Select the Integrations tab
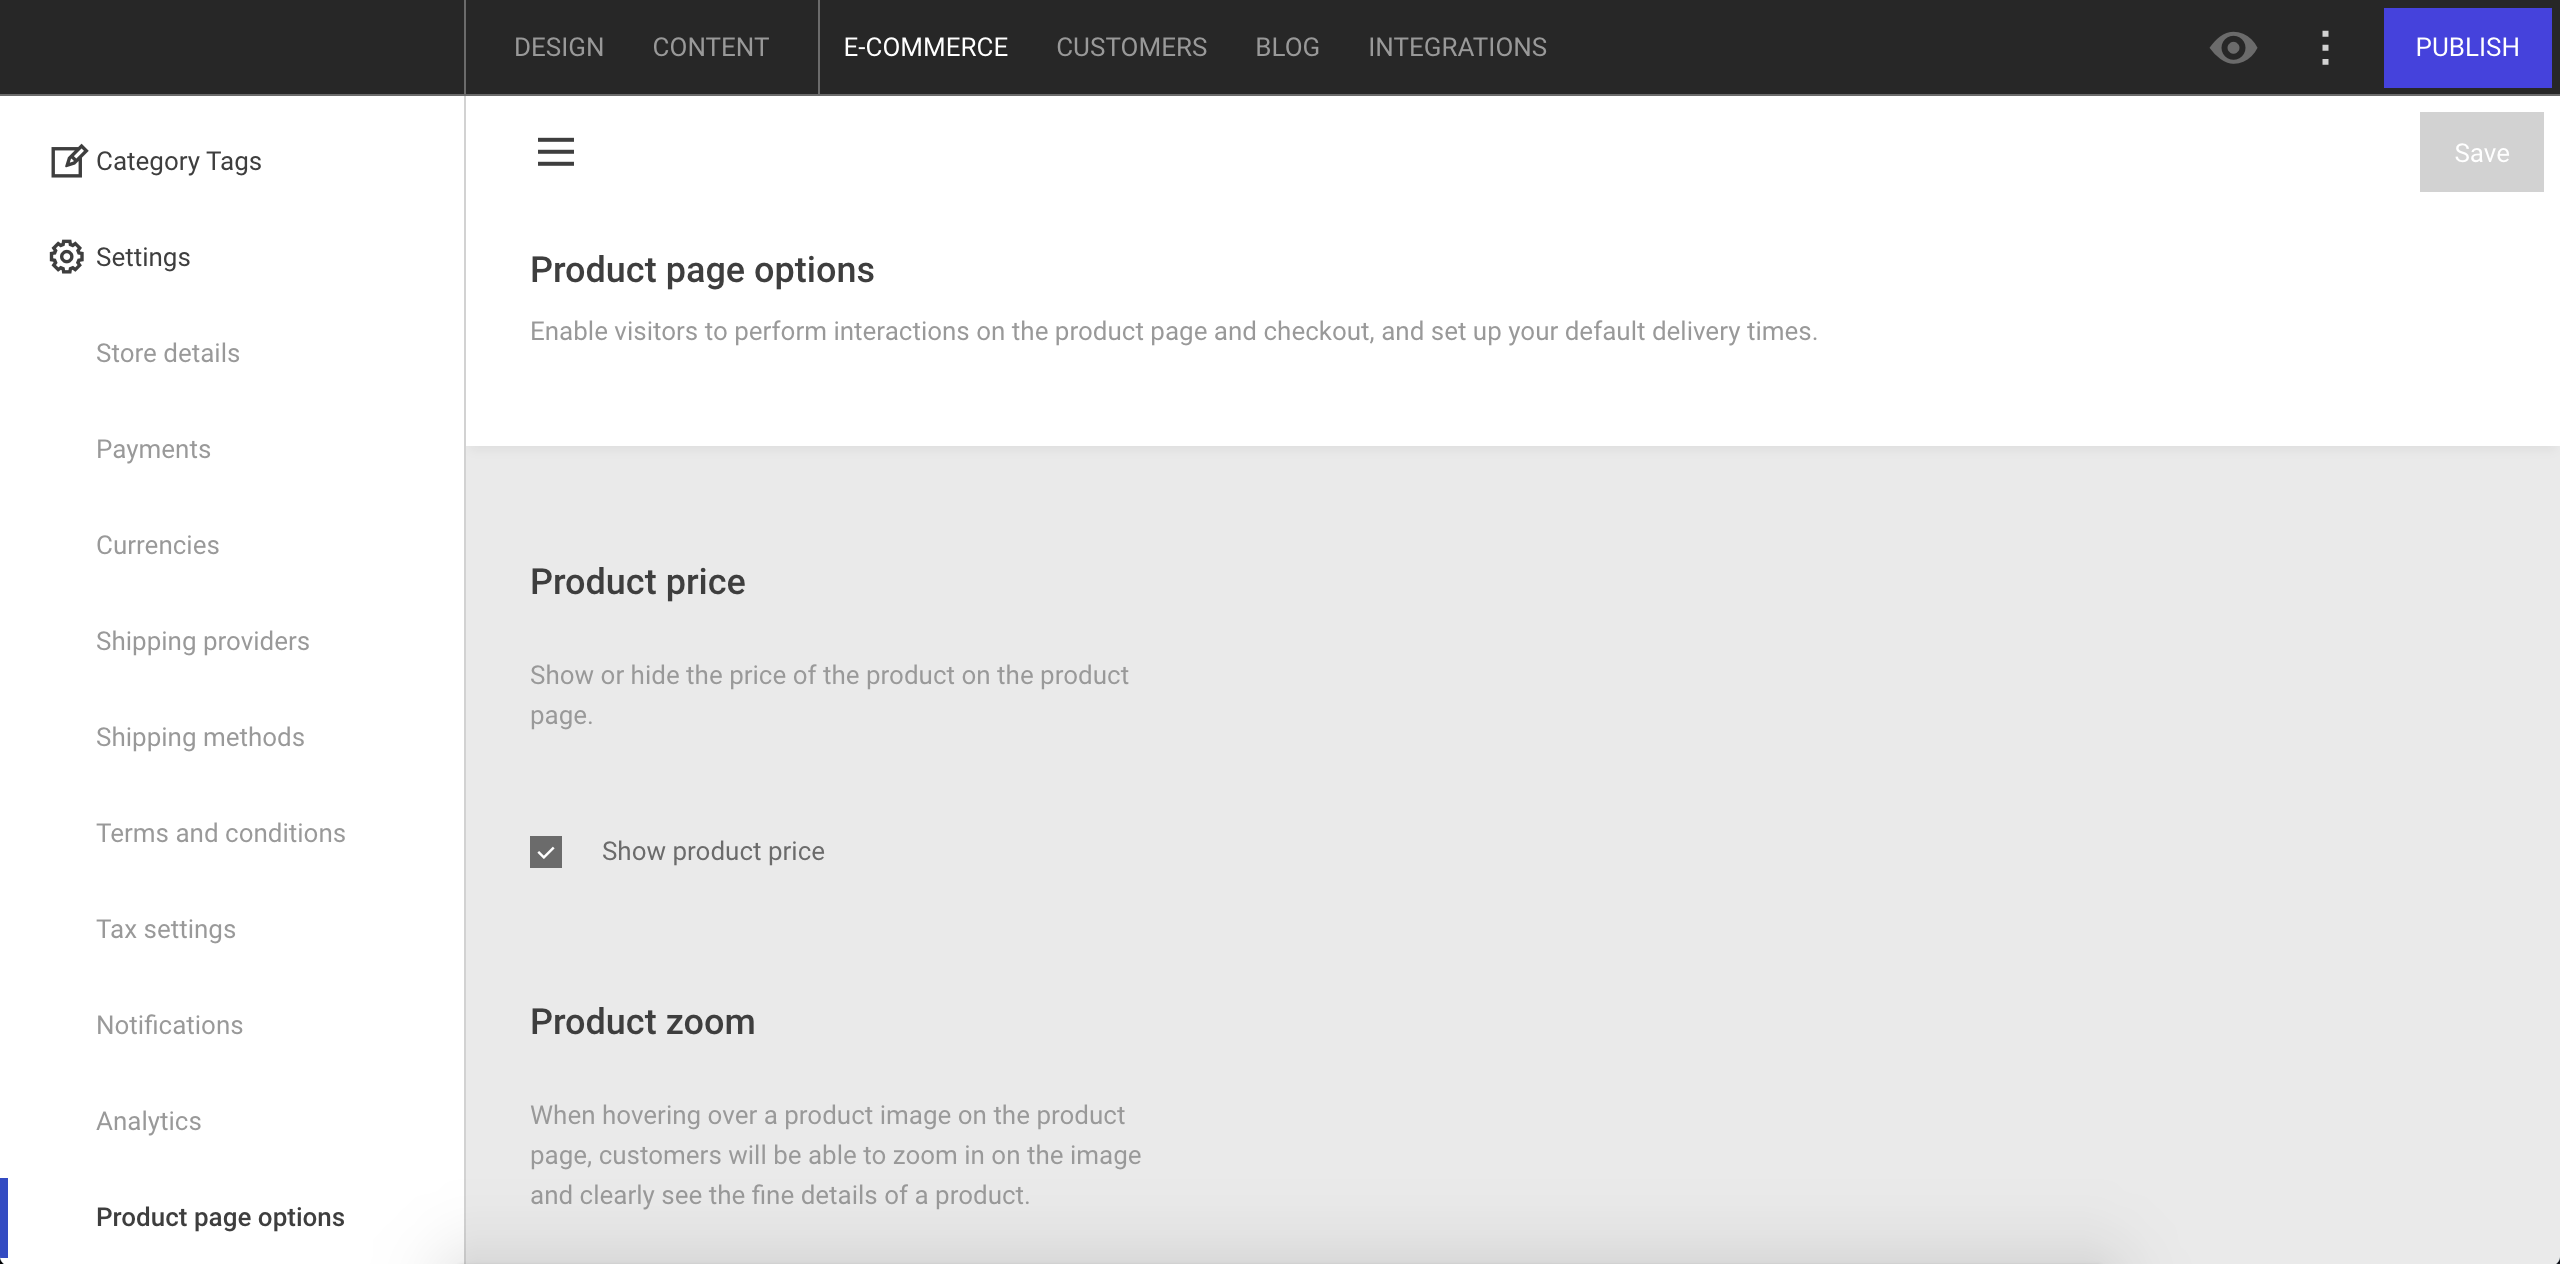The width and height of the screenshot is (2560, 1264). (x=1457, y=48)
